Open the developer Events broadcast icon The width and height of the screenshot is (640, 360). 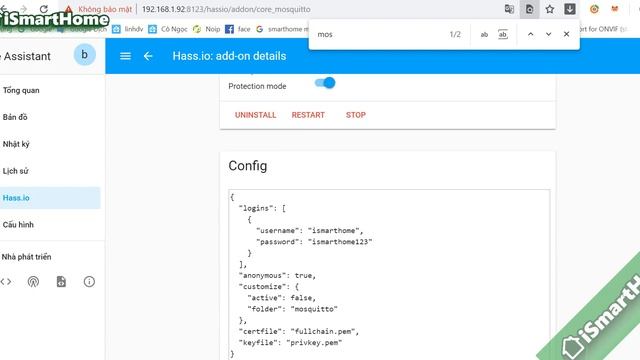pyautogui.click(x=33, y=282)
